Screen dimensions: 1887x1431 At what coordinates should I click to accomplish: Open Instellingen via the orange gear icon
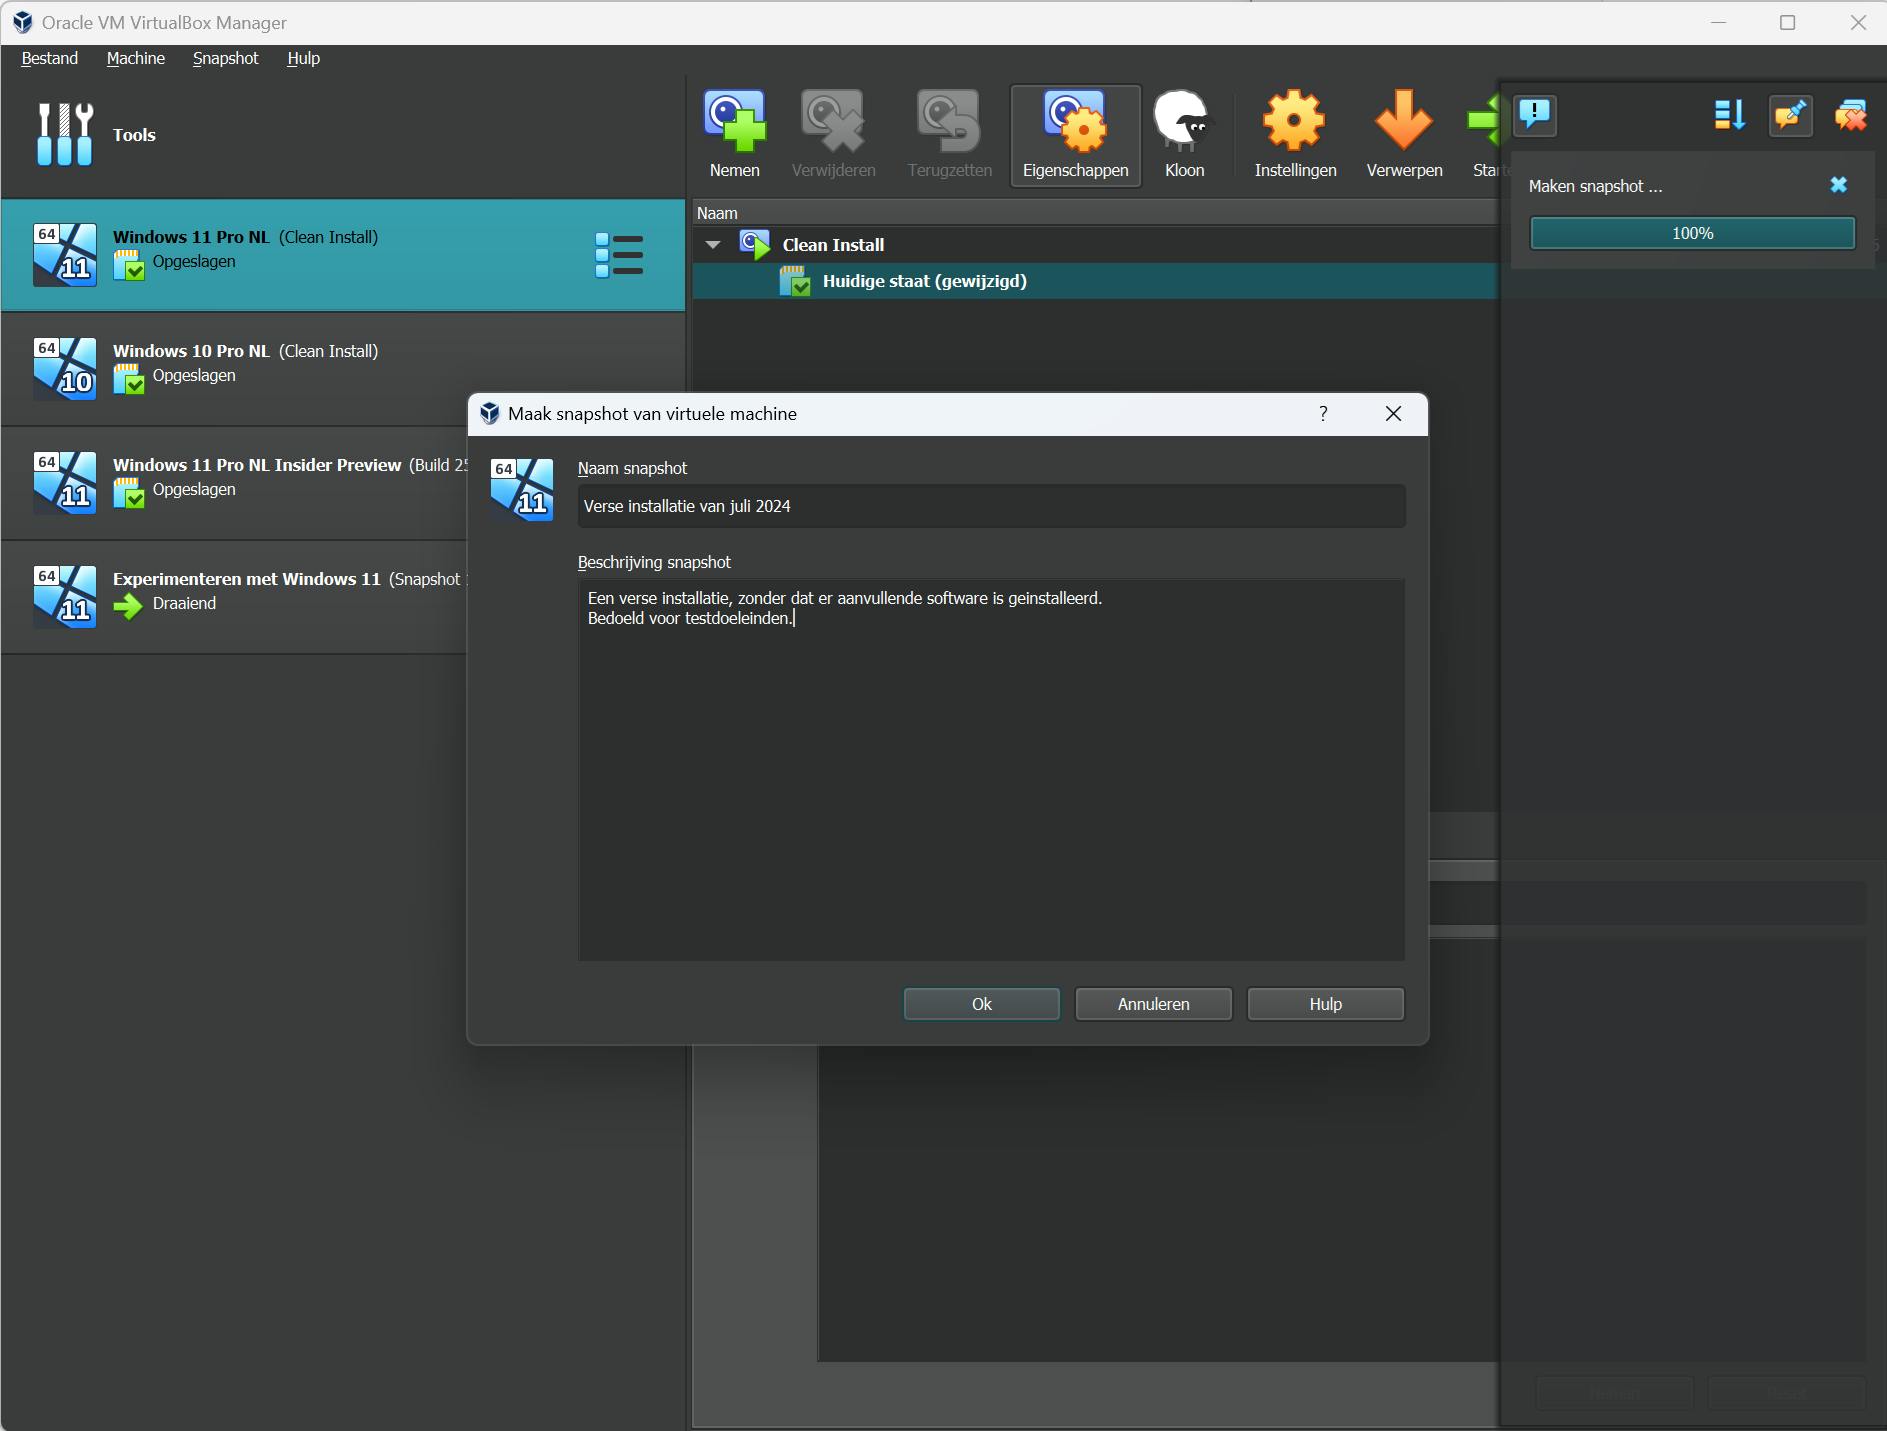1295,122
